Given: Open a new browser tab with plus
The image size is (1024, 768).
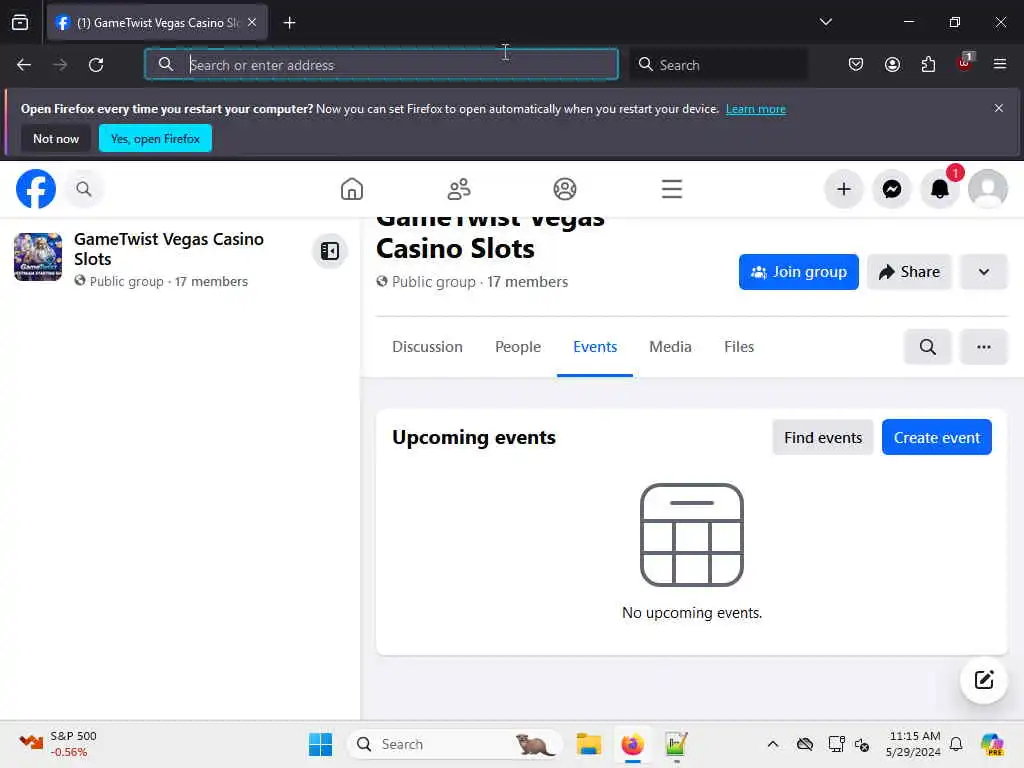Looking at the screenshot, I should click(x=289, y=23).
